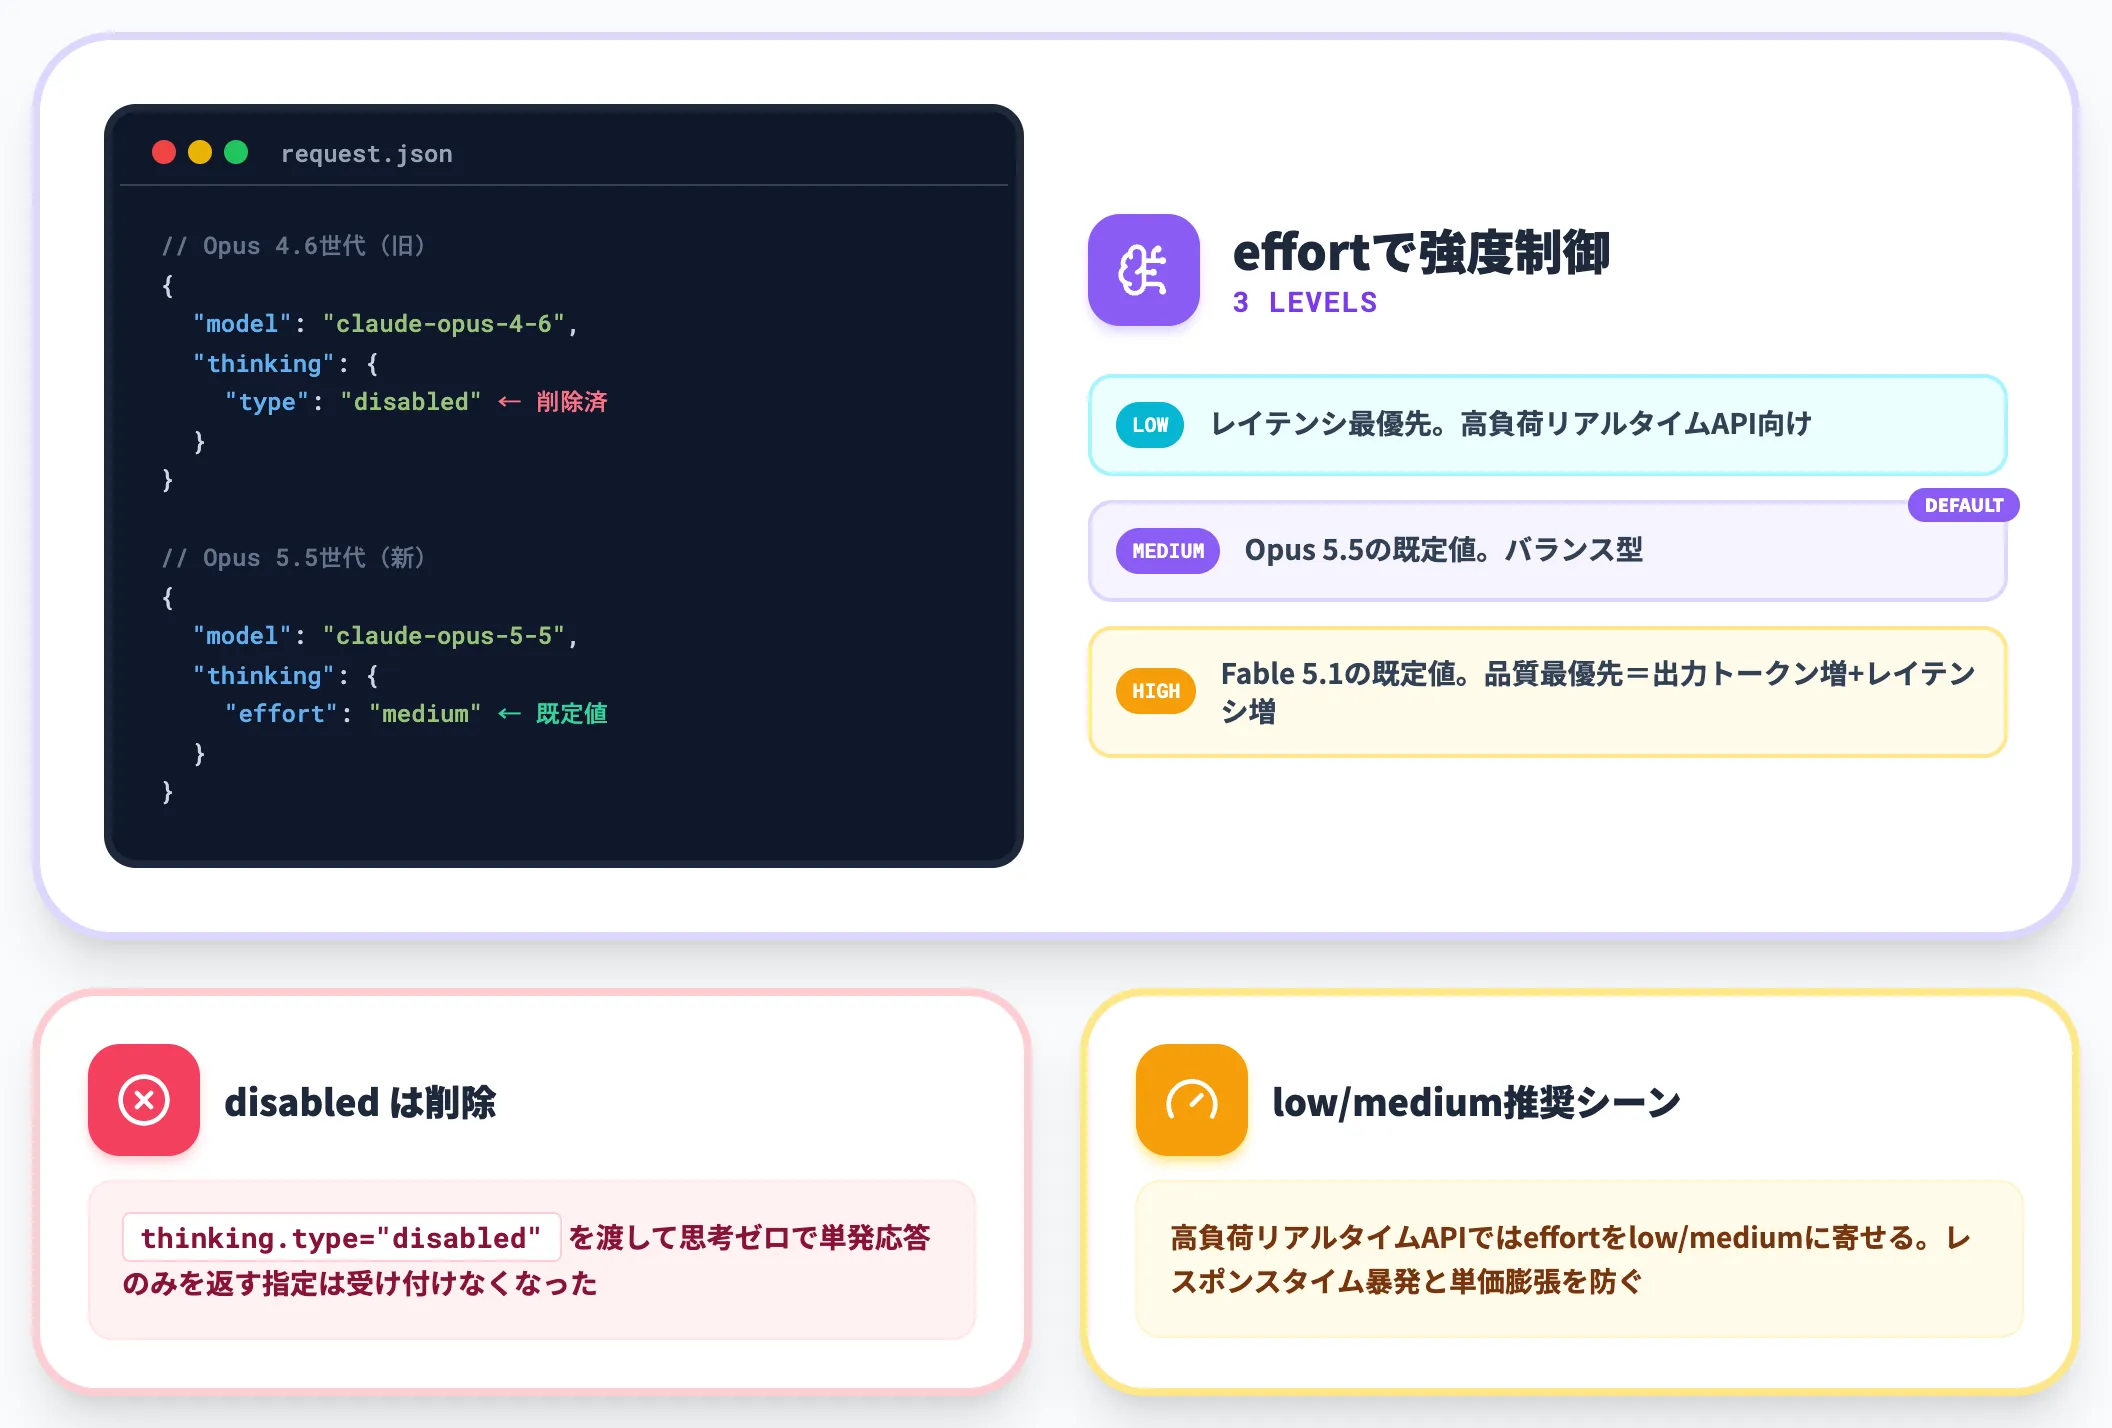The width and height of the screenshot is (2112, 1428).
Task: Click the "3 LEVELS" subtitle
Action: pyautogui.click(x=1304, y=302)
